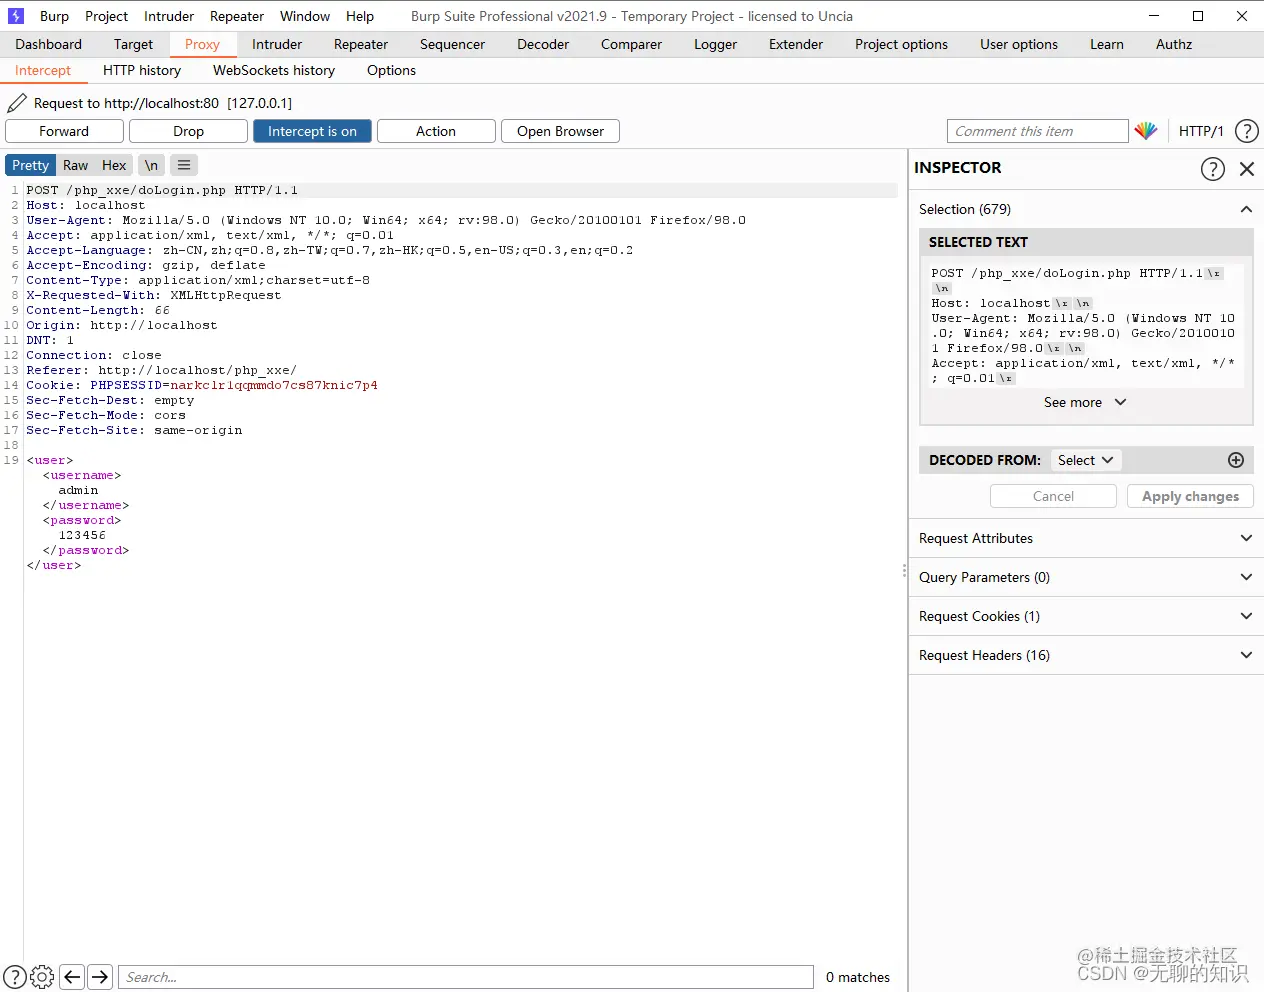Forward the intercepted request

[64, 131]
